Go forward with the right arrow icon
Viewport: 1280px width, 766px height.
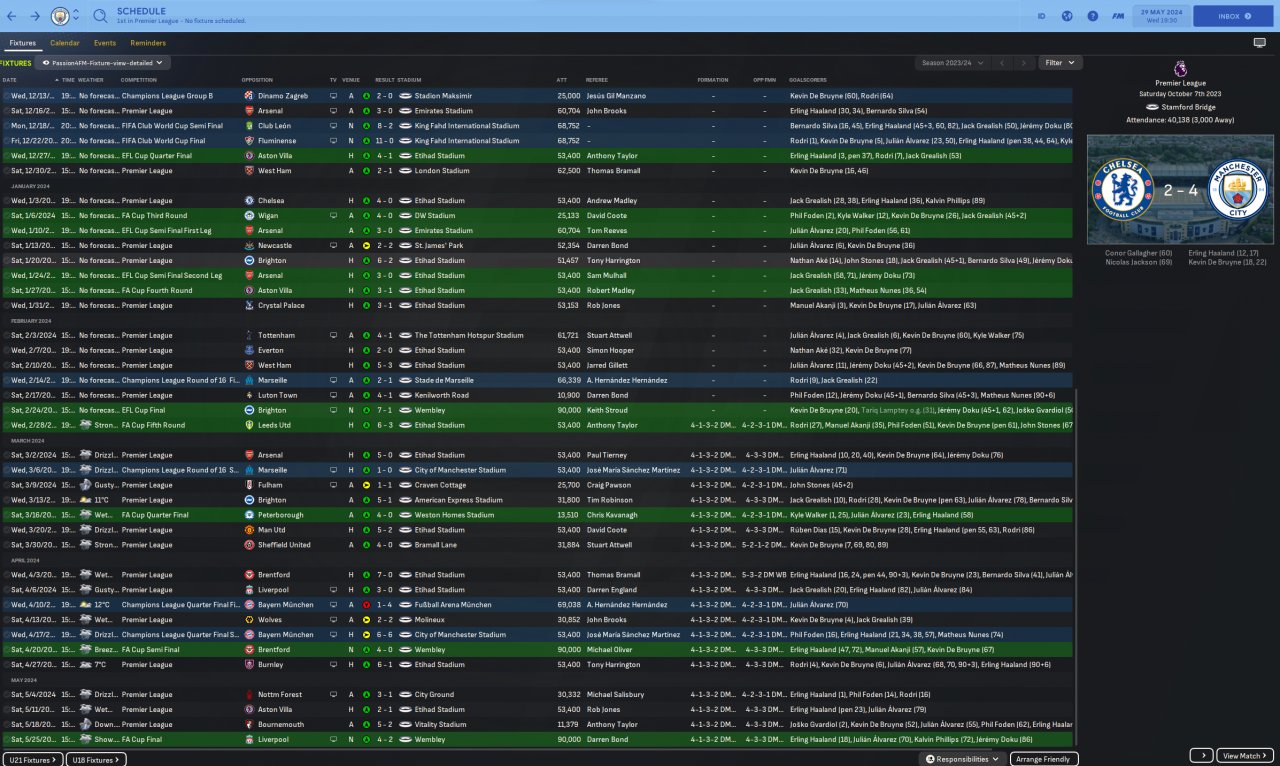[36, 16]
